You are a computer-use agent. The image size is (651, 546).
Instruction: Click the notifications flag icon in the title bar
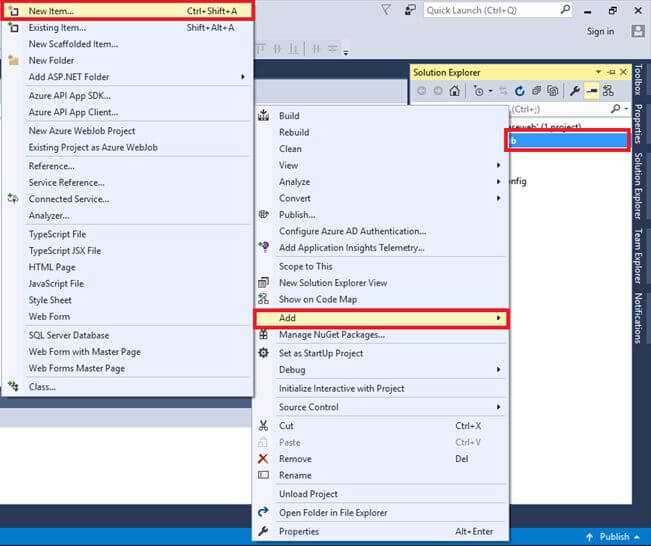tap(386, 10)
